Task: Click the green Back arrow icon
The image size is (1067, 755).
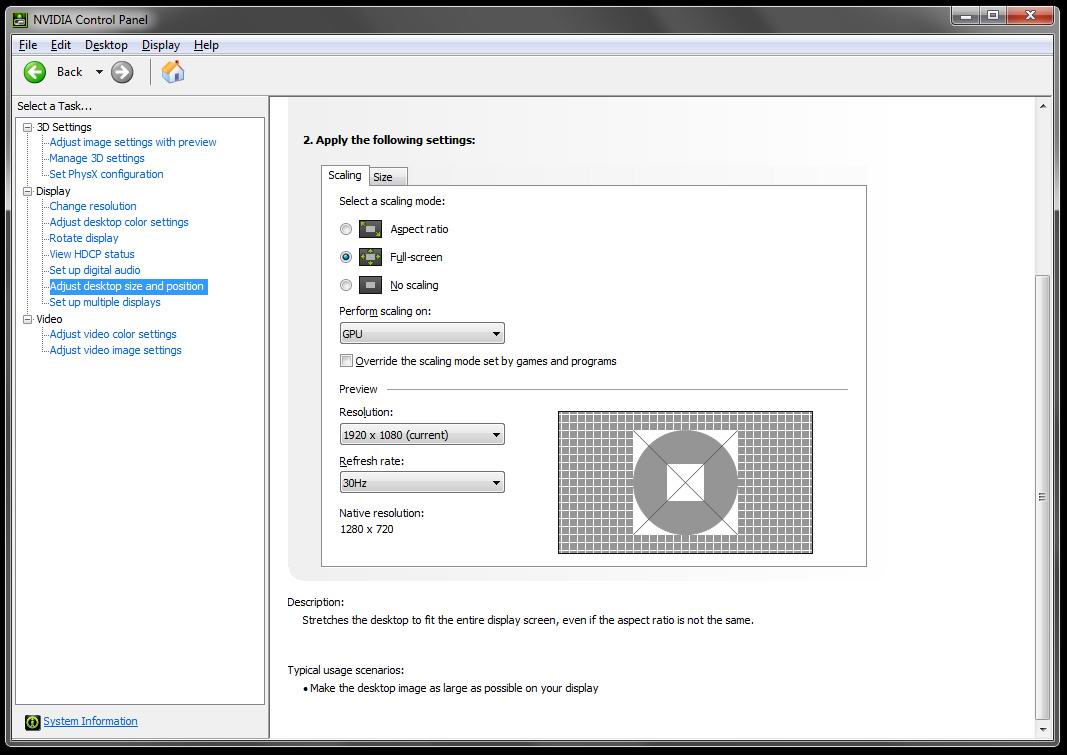Action: [x=35, y=72]
